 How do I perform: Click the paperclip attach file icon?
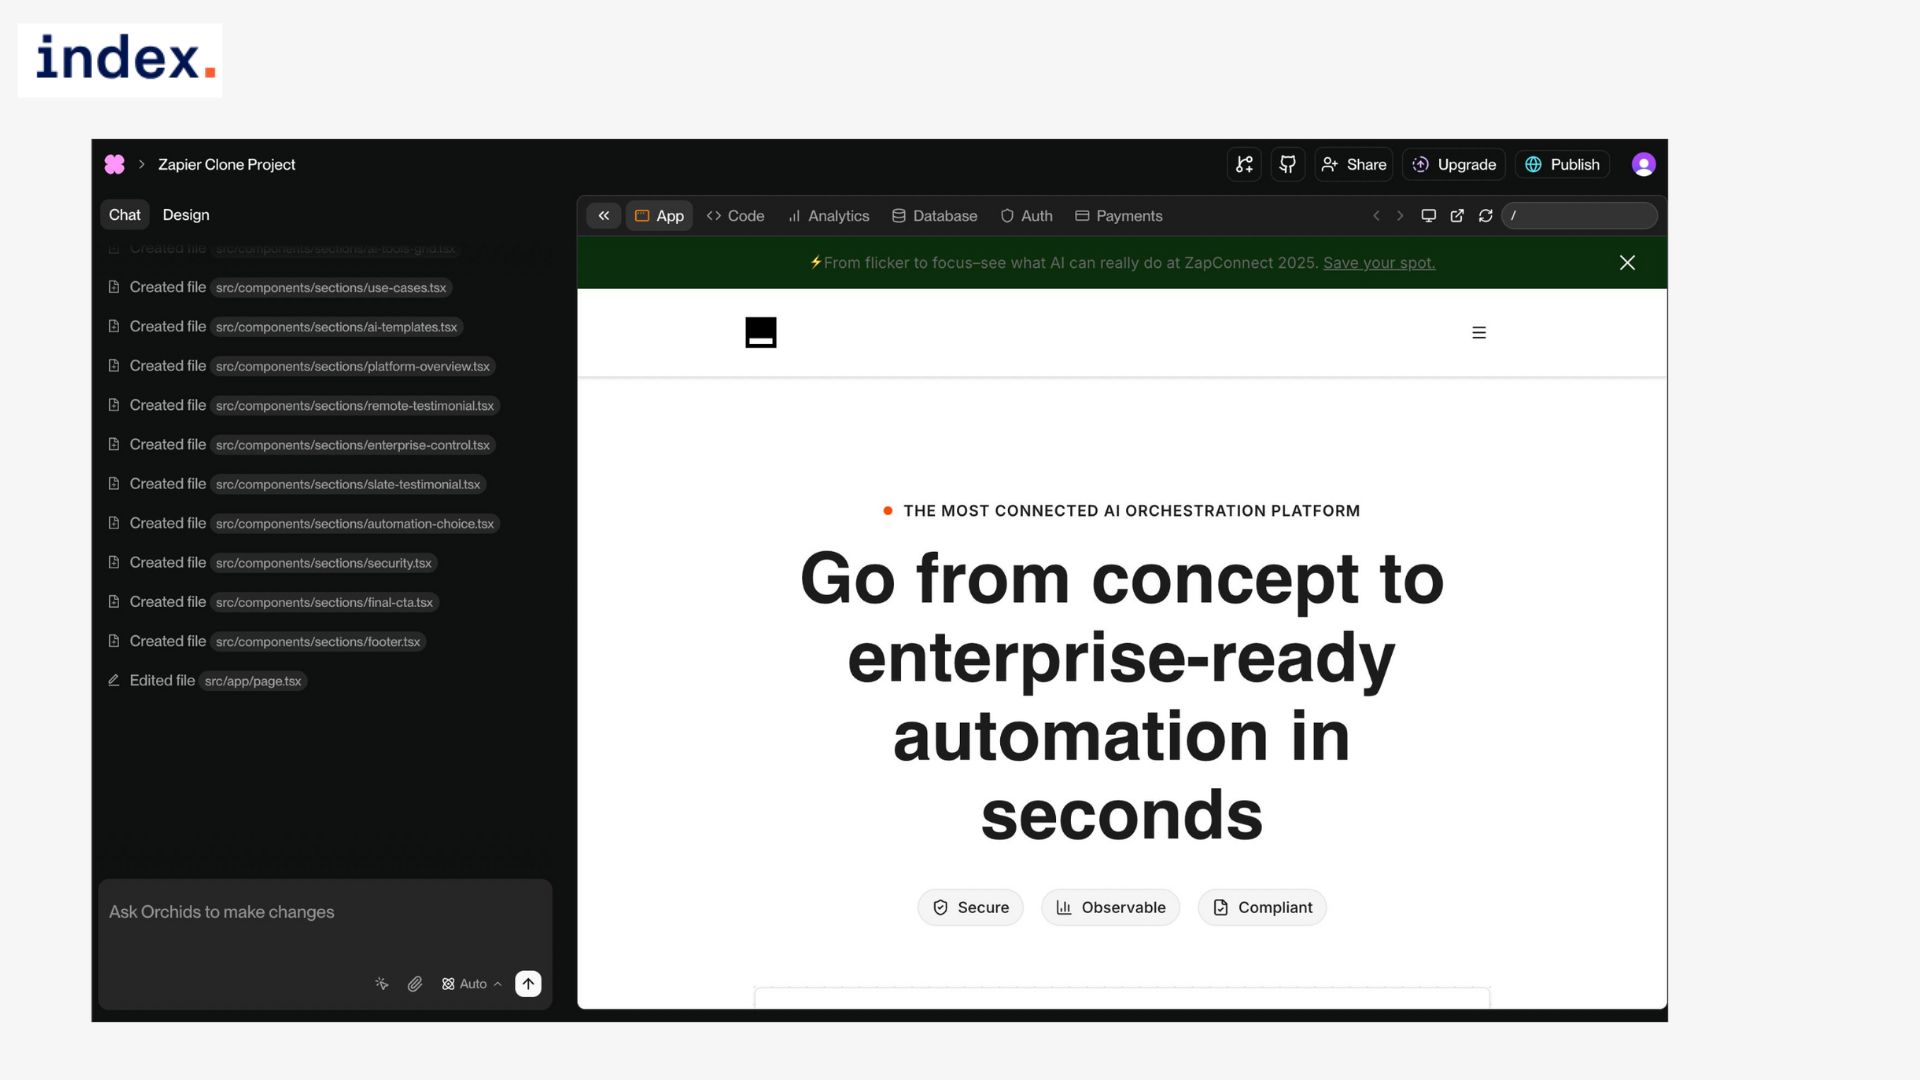click(415, 984)
